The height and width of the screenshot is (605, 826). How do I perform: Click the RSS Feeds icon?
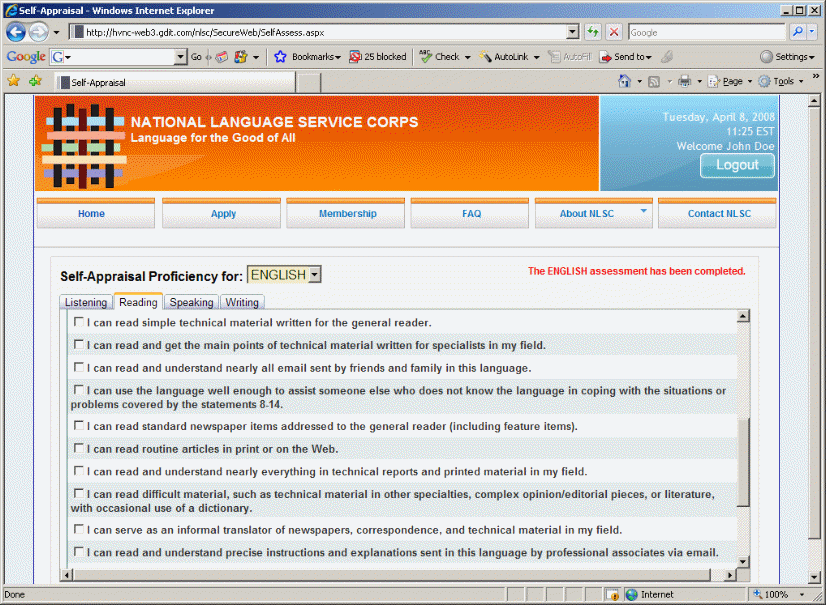tap(654, 81)
